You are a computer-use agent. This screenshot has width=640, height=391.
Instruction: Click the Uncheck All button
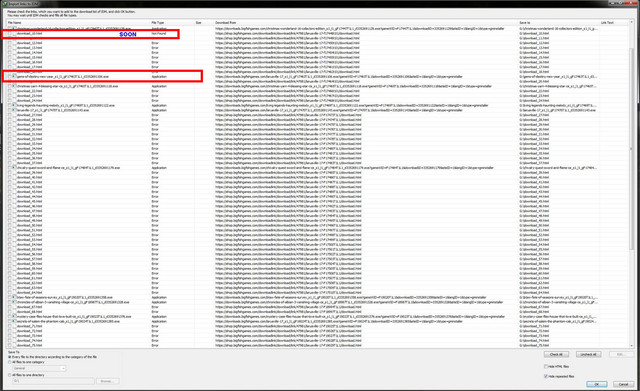point(588,354)
